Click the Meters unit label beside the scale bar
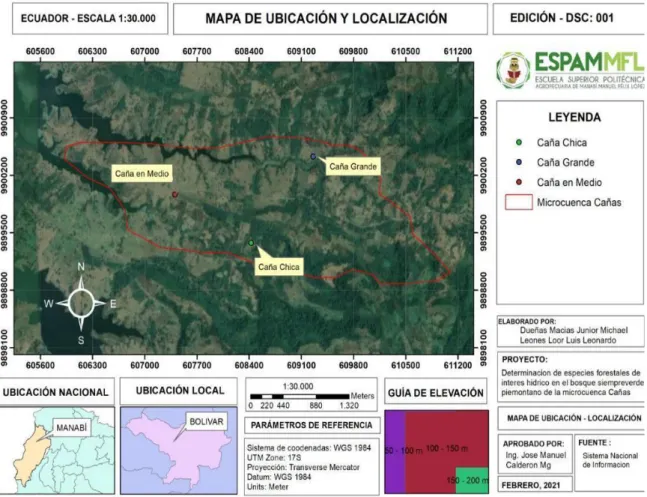Viewport: 647px width, 497px height. (362, 396)
